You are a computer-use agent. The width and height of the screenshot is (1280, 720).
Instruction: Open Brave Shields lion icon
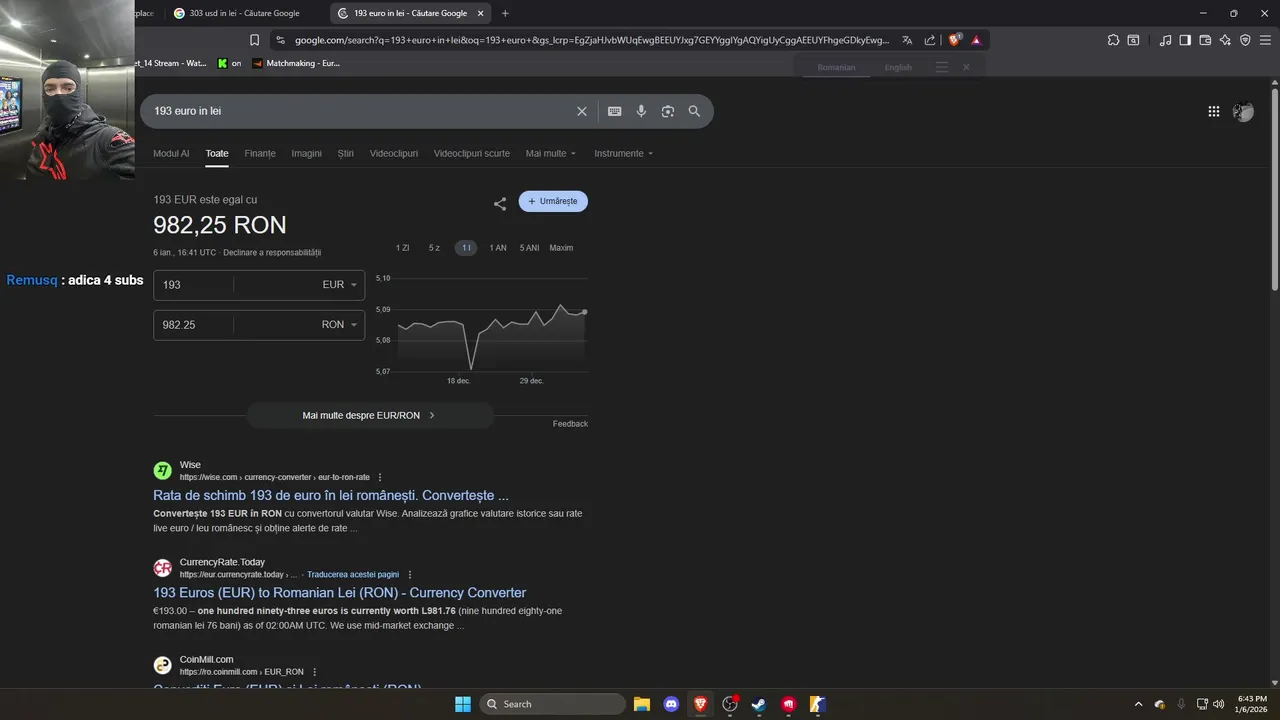pyautogui.click(x=954, y=40)
